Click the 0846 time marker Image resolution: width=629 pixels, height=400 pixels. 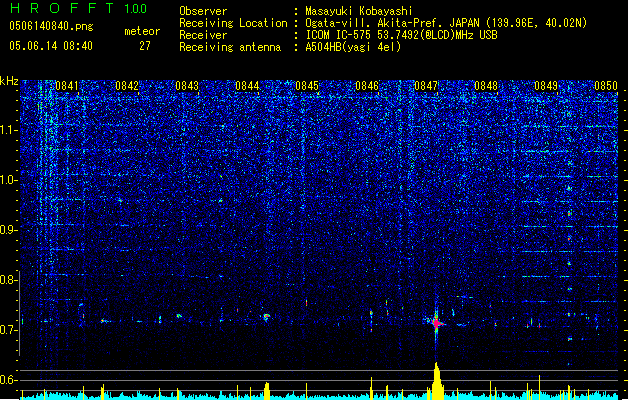tap(367, 86)
